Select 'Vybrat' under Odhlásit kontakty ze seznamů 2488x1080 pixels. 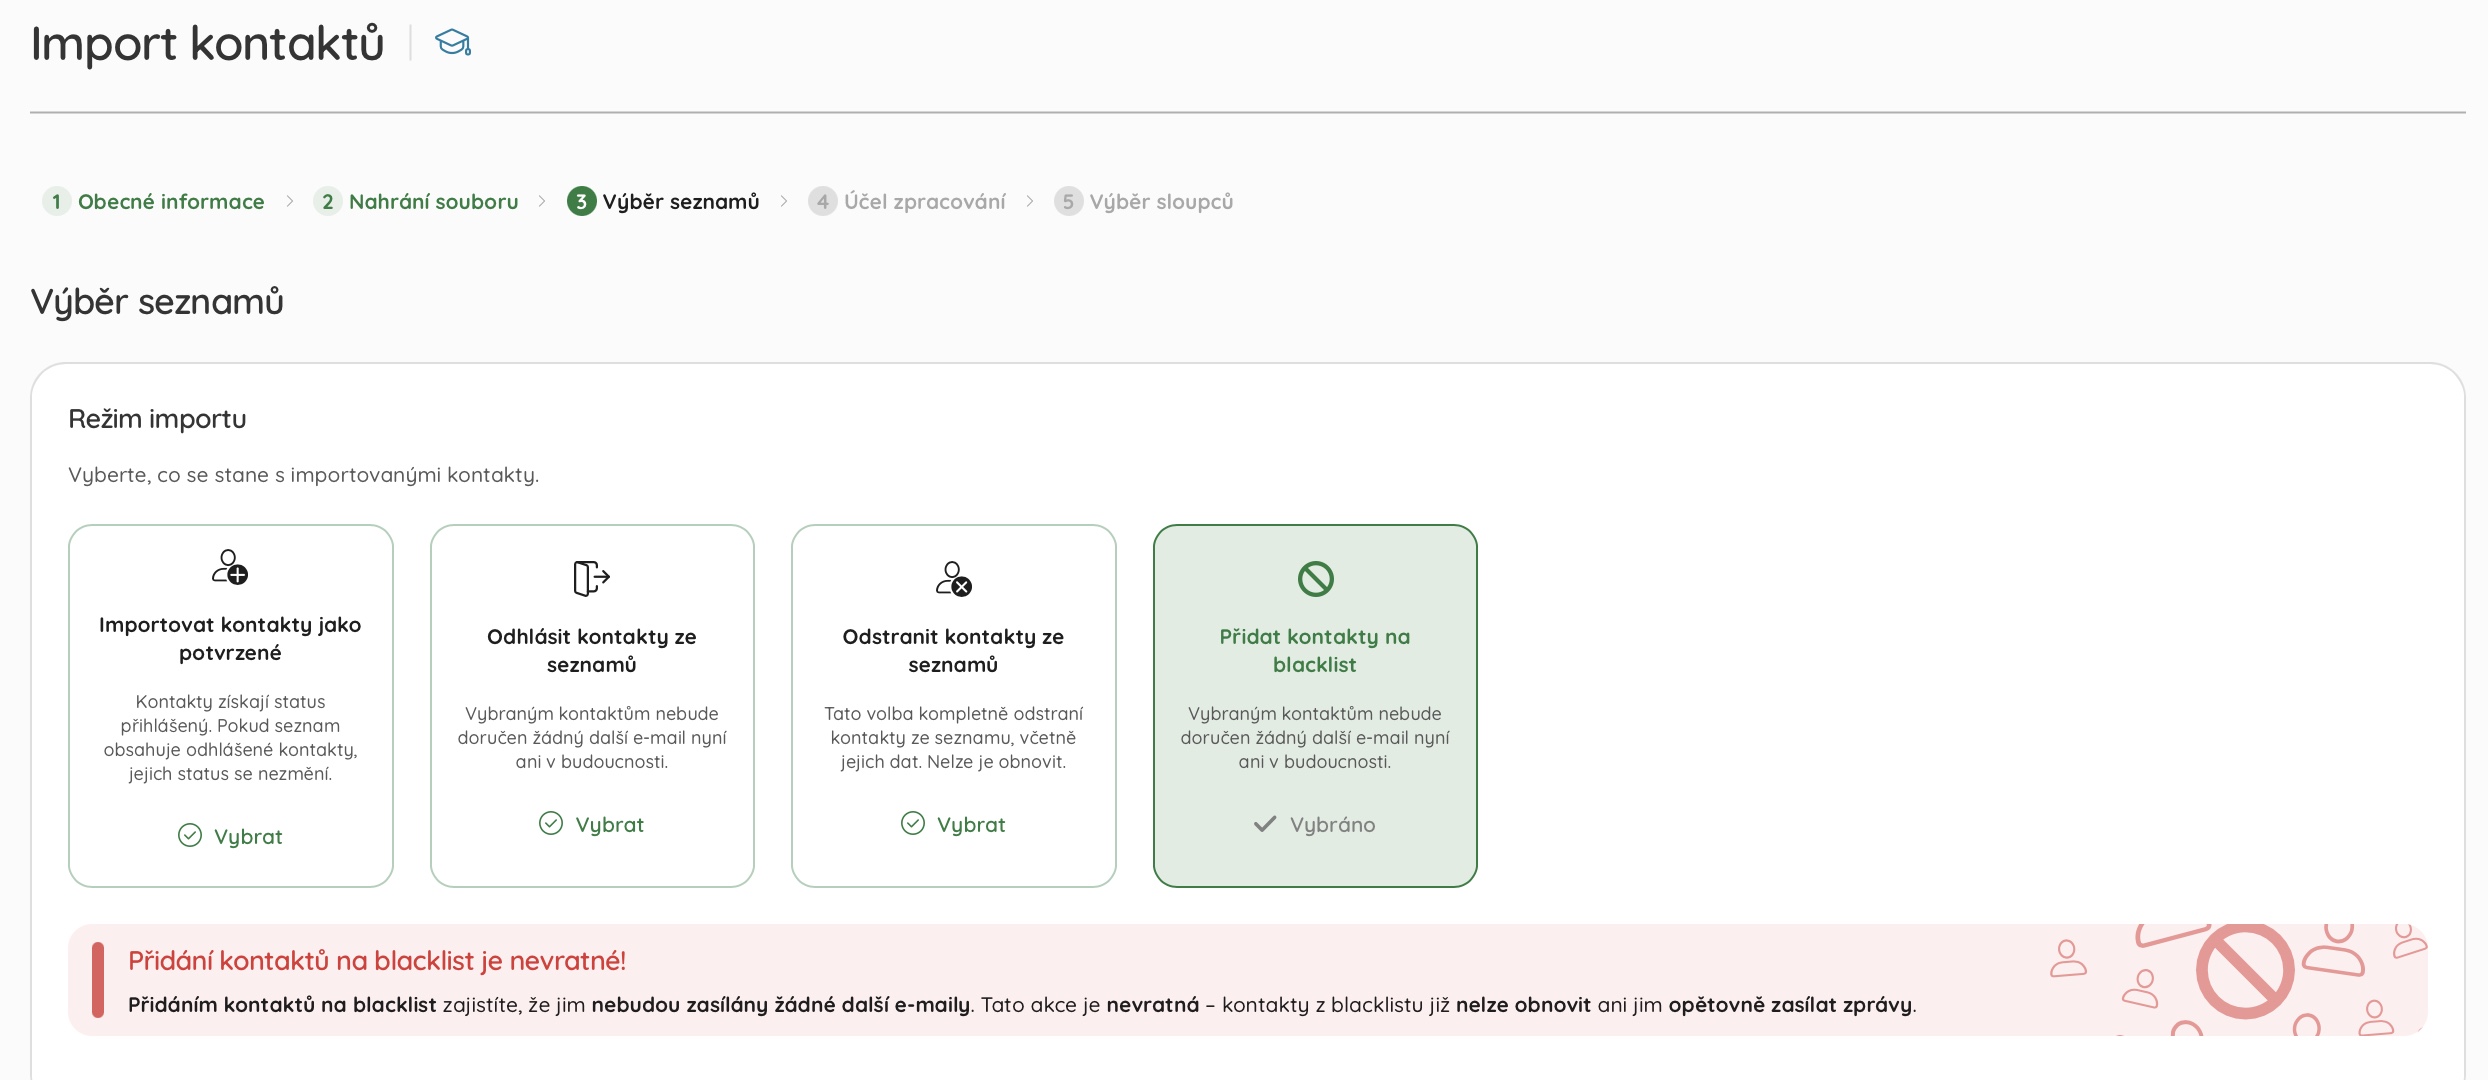pos(592,824)
